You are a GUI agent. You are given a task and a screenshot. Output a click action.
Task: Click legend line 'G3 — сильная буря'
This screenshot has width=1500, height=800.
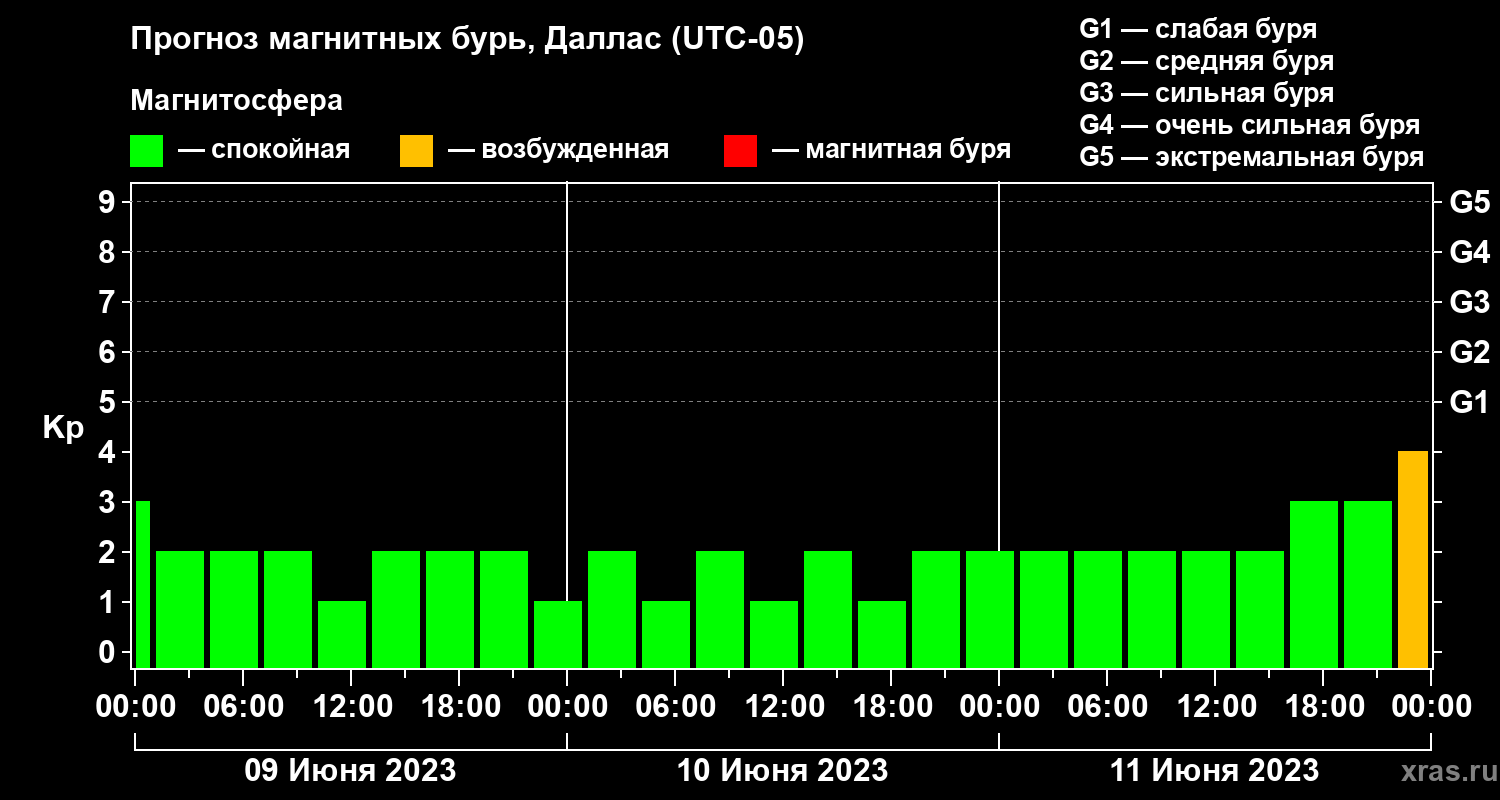pyautogui.click(x=1206, y=93)
